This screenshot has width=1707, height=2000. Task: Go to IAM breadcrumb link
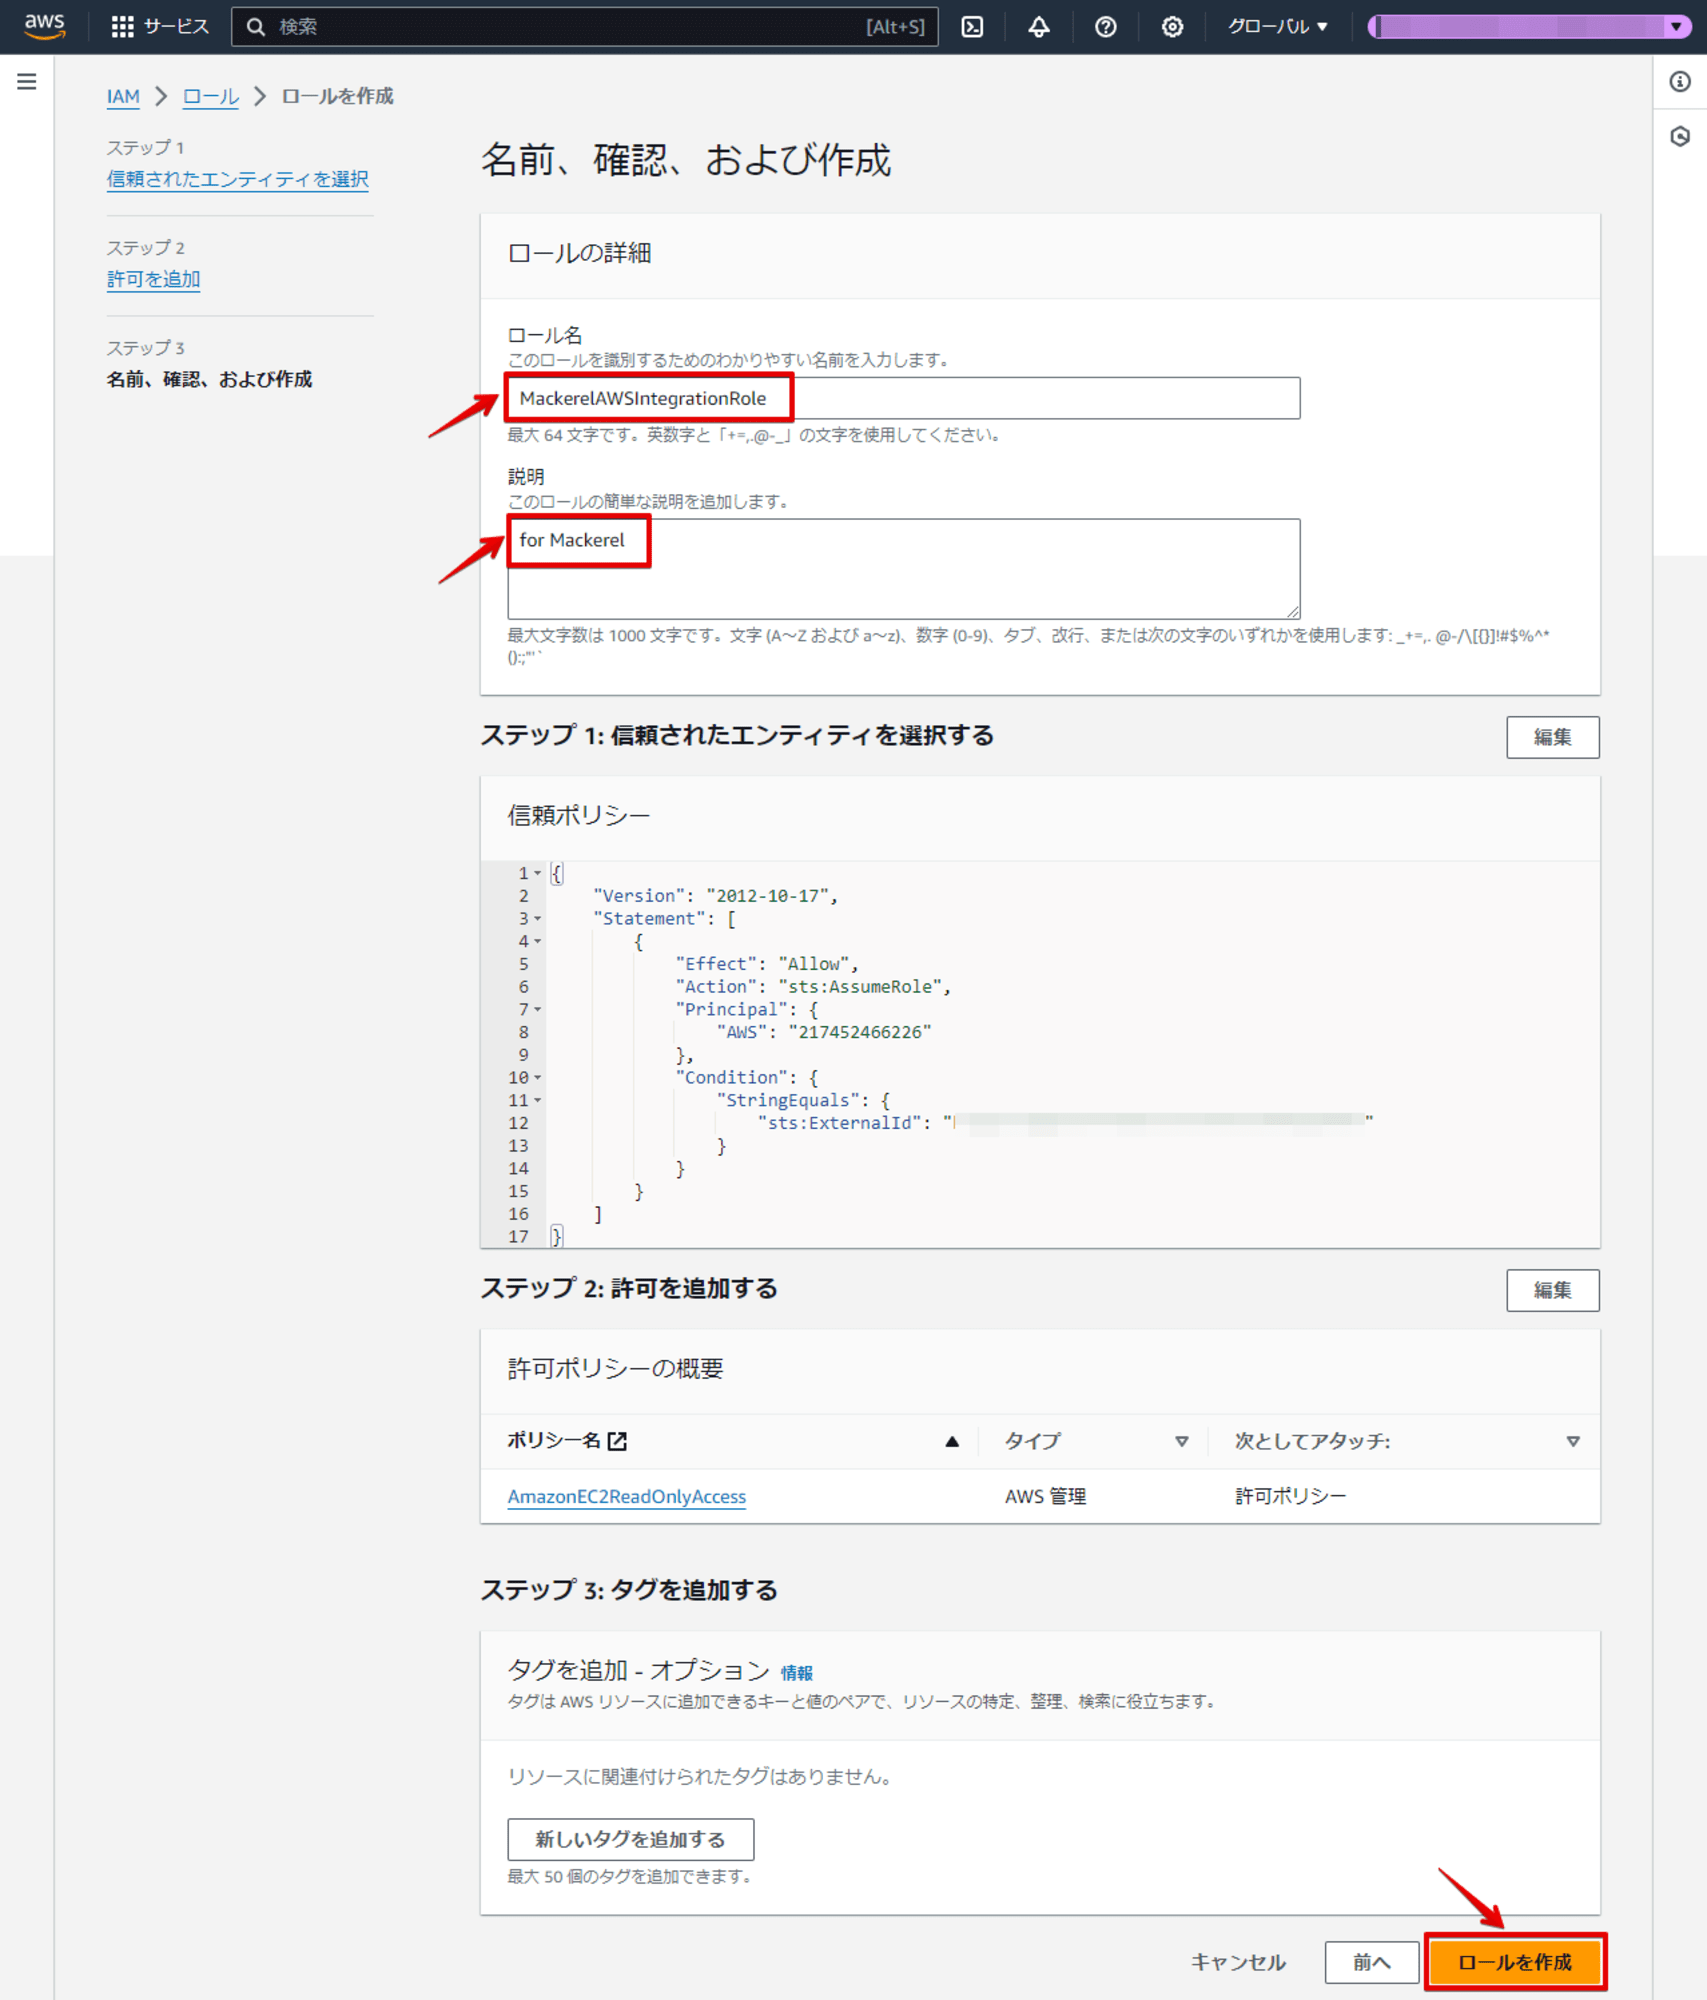123,96
